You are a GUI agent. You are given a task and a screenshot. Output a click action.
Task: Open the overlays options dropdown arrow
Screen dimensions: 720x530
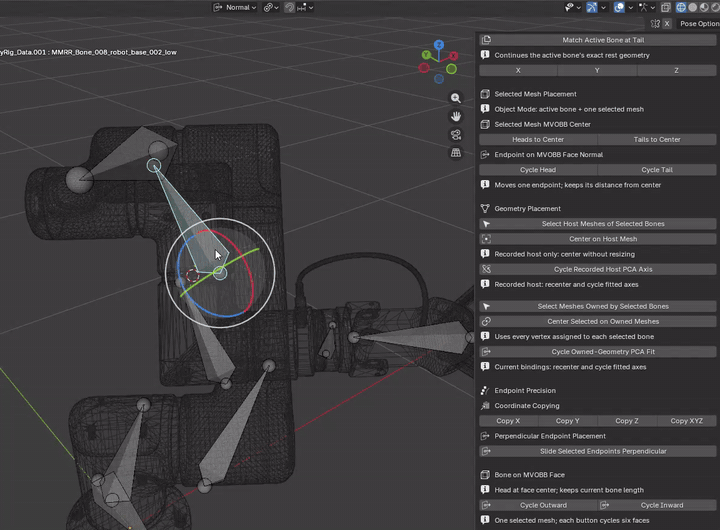630,7
